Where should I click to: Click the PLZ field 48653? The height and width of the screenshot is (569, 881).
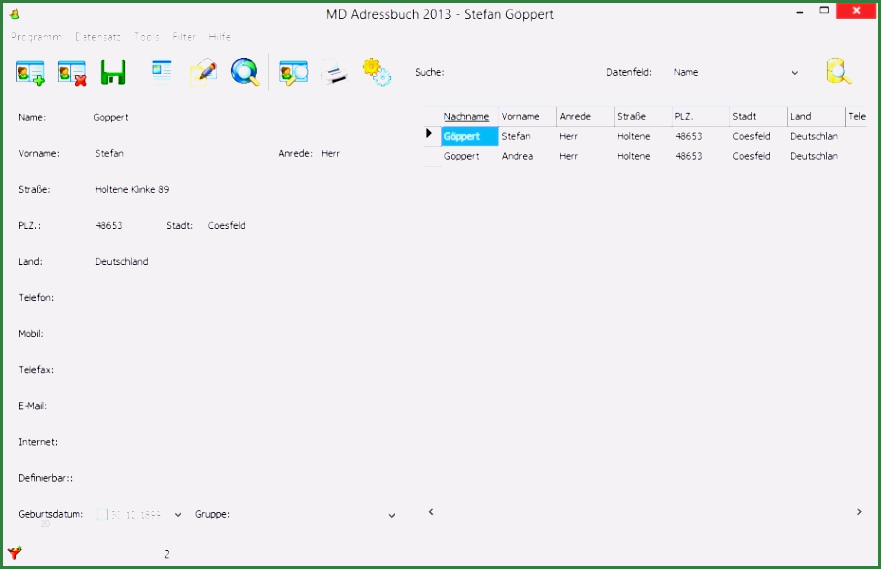click(125, 225)
